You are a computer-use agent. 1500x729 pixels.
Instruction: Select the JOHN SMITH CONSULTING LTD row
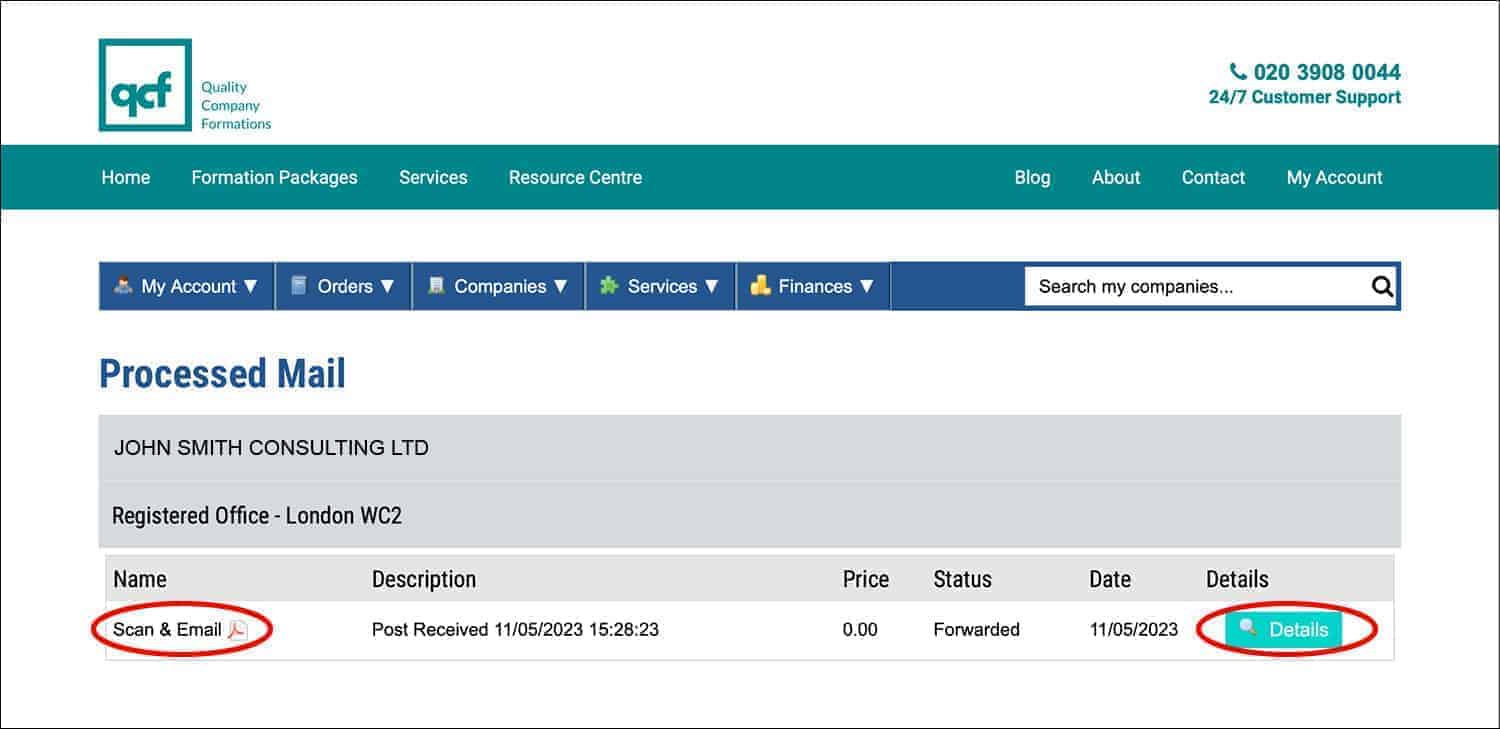coord(272,447)
